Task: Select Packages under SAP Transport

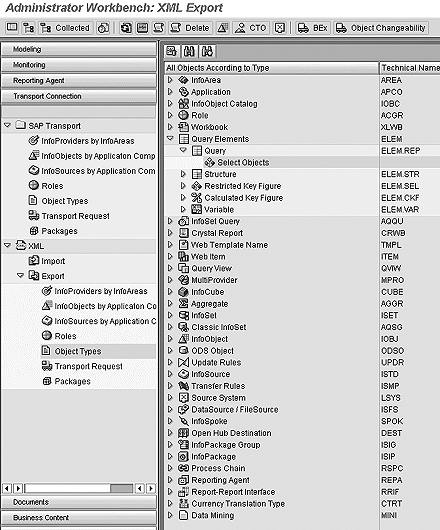Action: pos(59,231)
